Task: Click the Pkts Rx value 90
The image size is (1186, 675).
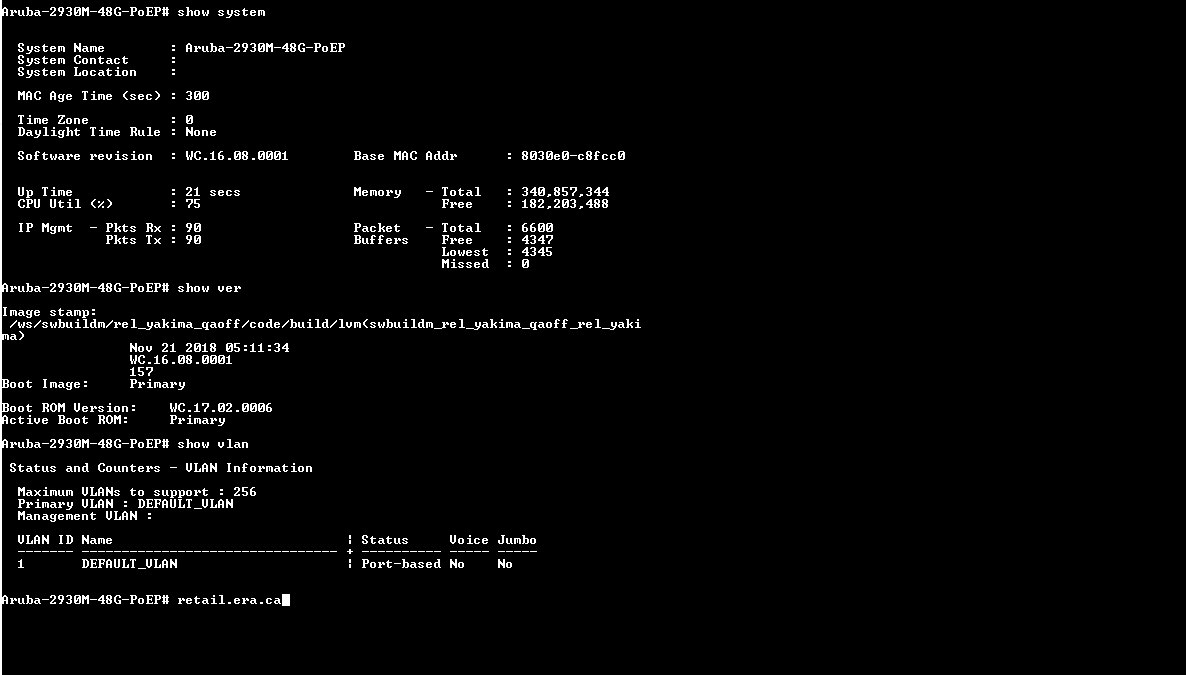Action: [x=193, y=228]
